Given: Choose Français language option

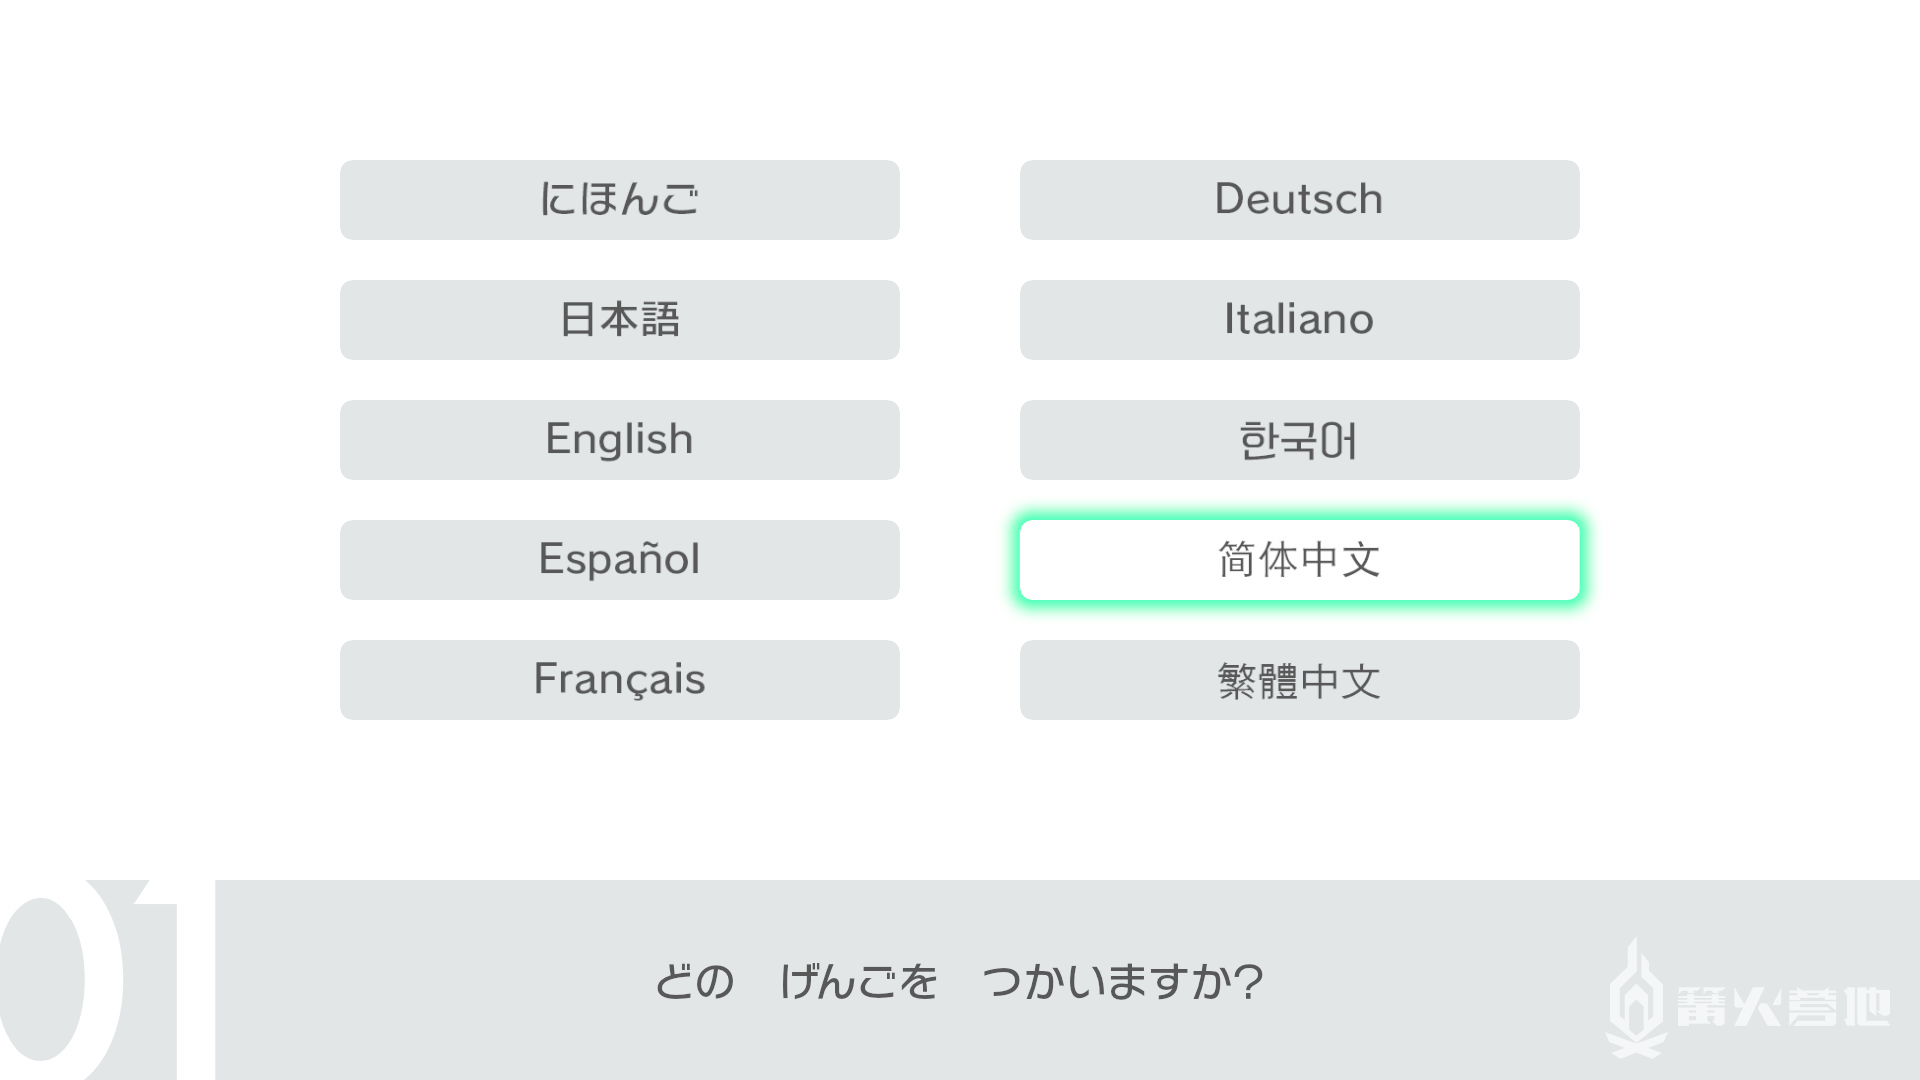Looking at the screenshot, I should click(x=619, y=680).
